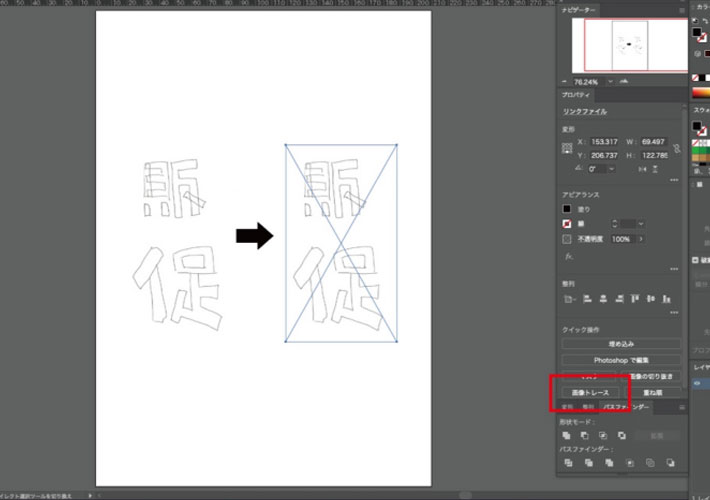The image size is (710, 500).
Task: Toggle constrain width and height proportions link
Action: point(677,148)
